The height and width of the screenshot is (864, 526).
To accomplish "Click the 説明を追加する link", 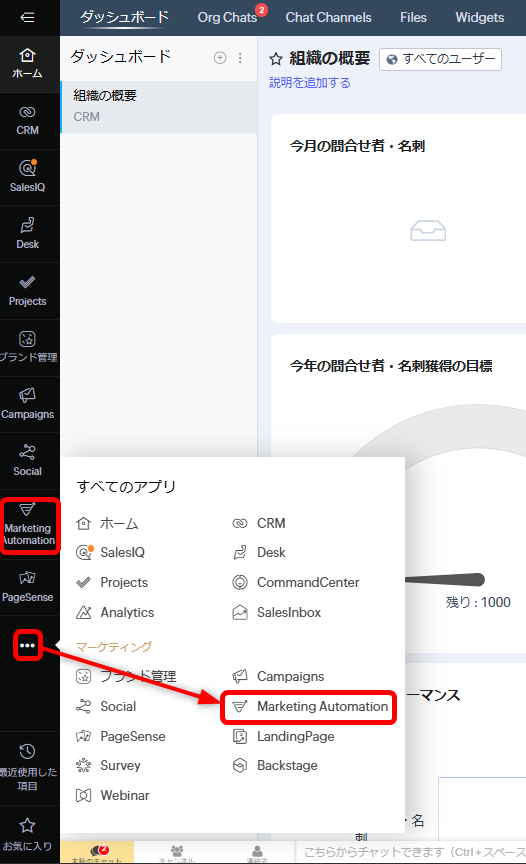I will point(310,83).
